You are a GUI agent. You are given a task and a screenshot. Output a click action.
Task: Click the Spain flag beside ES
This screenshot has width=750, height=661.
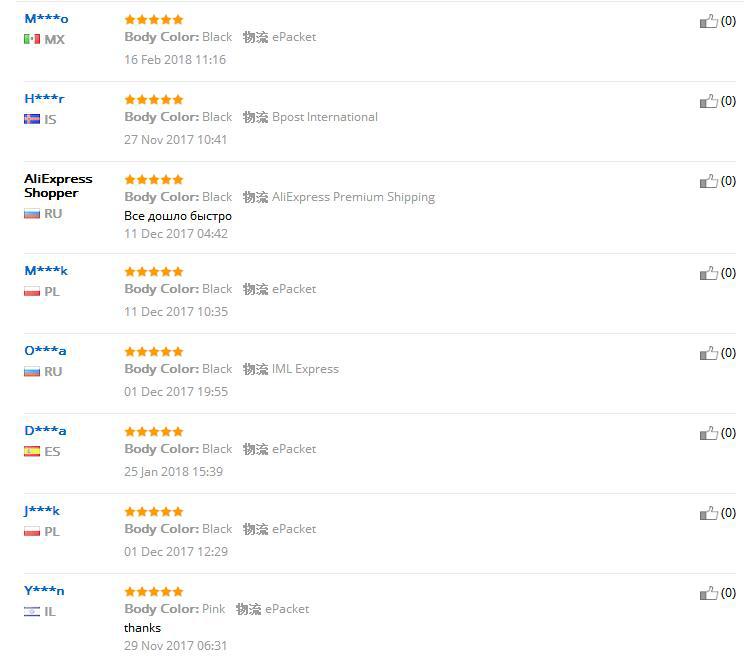32,452
